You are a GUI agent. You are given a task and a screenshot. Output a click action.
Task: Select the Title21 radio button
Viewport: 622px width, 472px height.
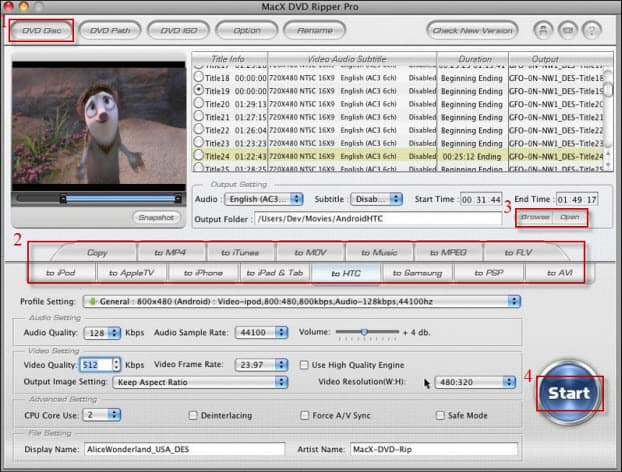point(199,116)
